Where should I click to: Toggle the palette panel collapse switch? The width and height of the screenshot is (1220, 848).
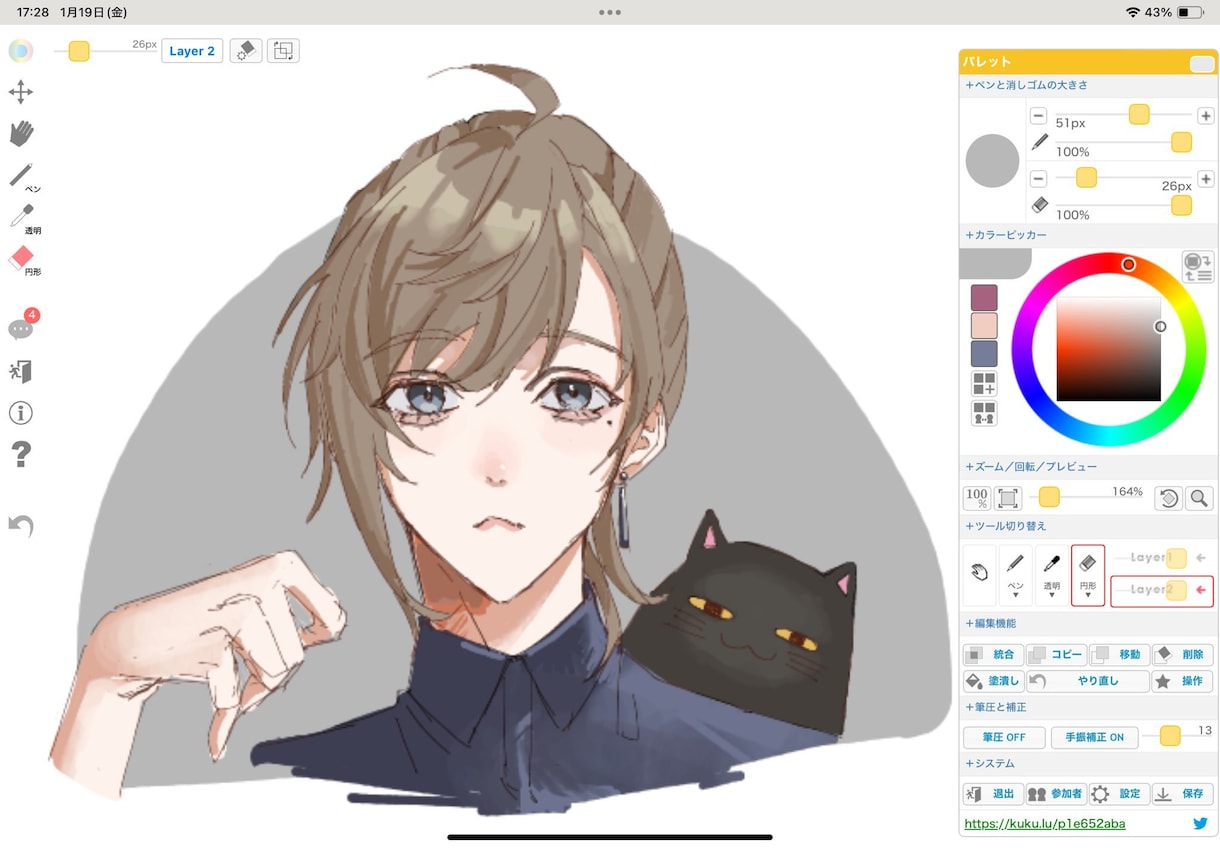coord(1201,64)
